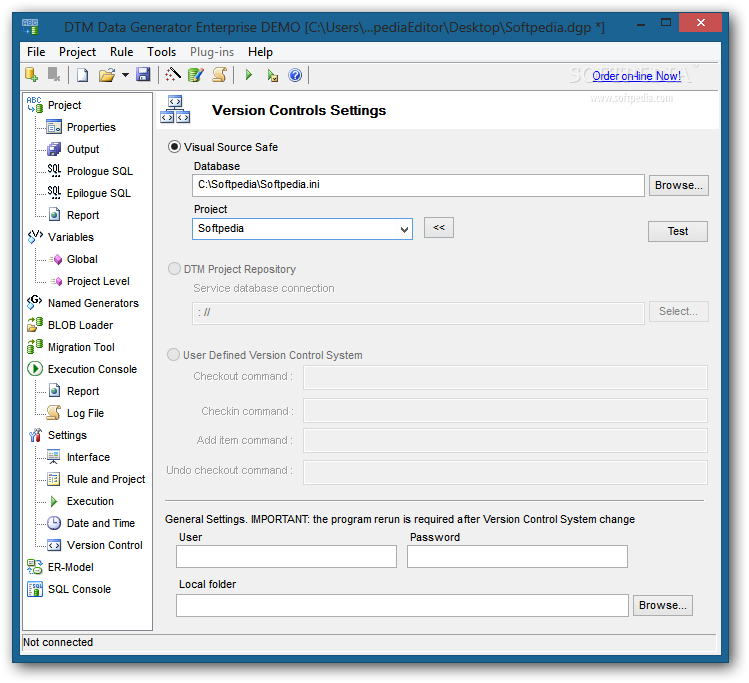
Task: Click the Checkout command field
Action: tap(505, 377)
